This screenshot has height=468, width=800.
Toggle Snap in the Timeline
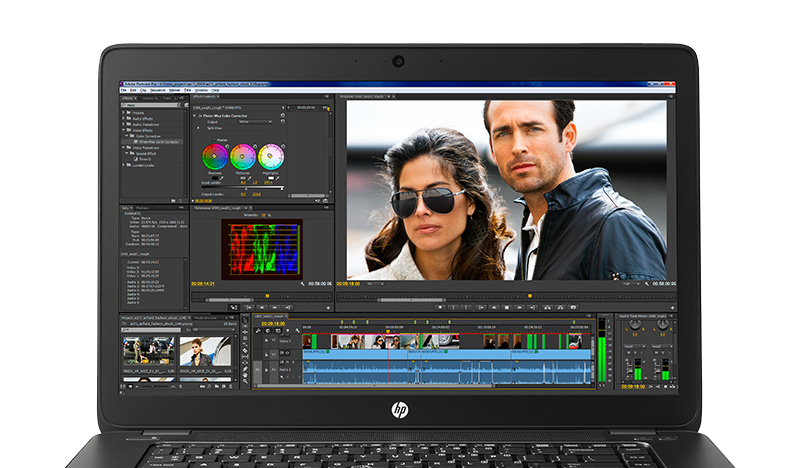(268, 331)
